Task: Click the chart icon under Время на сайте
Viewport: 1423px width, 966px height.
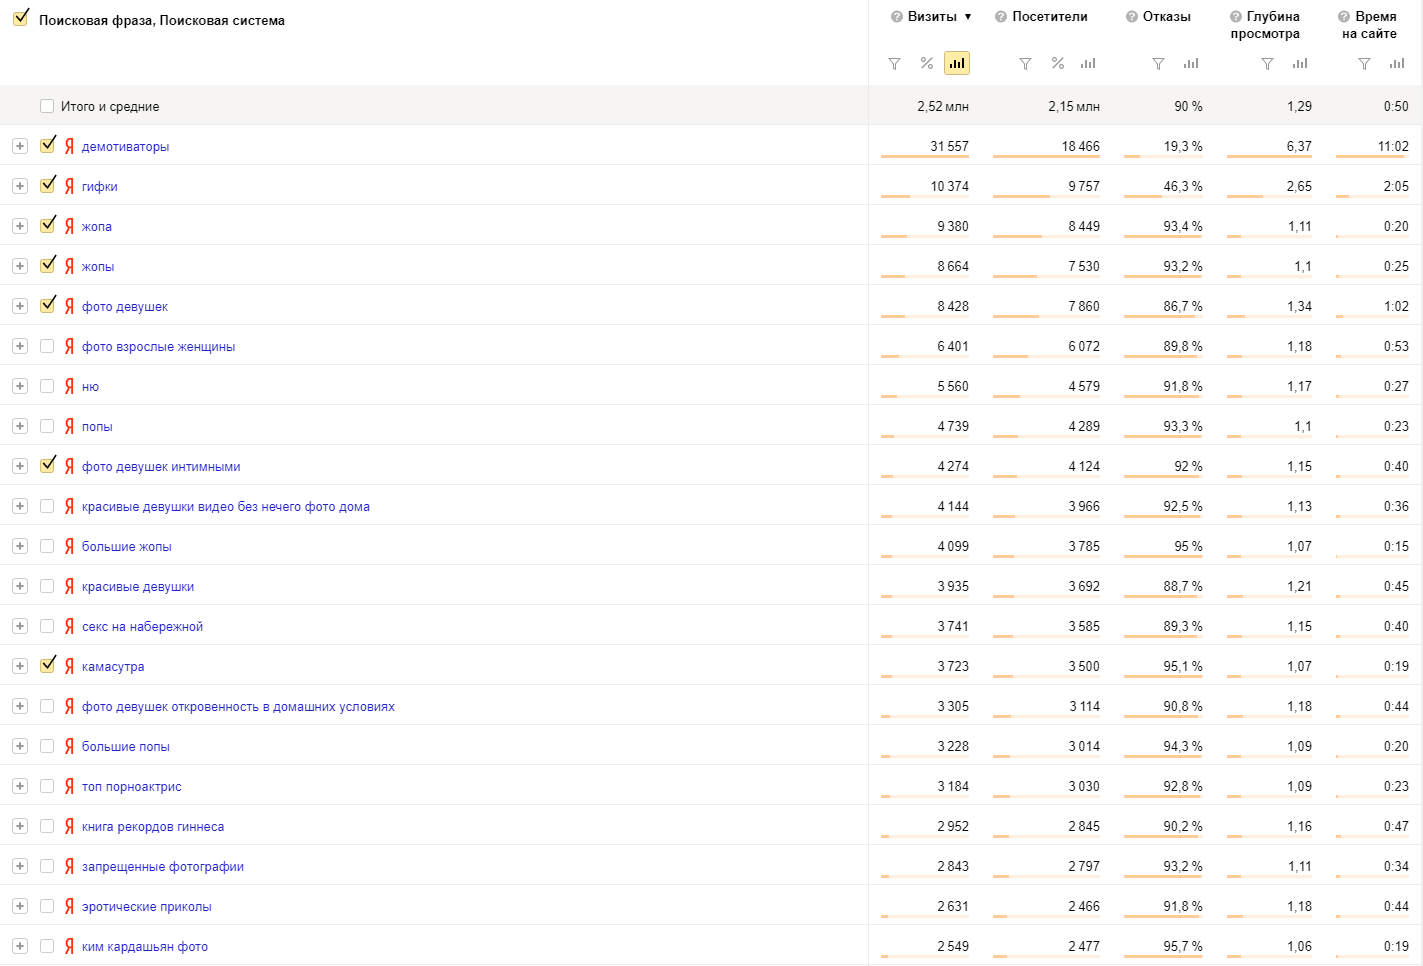Action: 1396,64
